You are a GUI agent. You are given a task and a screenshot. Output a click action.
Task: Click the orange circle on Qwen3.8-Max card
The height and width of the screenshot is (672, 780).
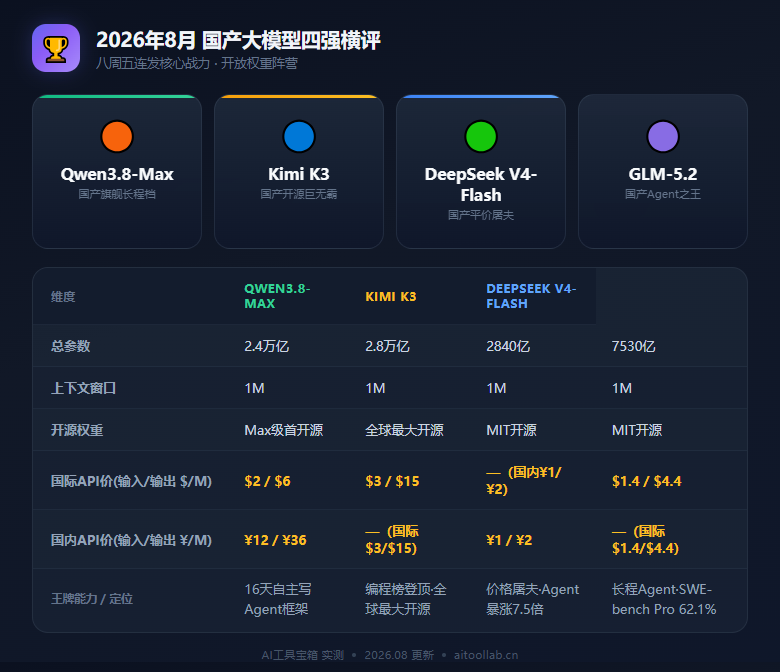coord(117,136)
